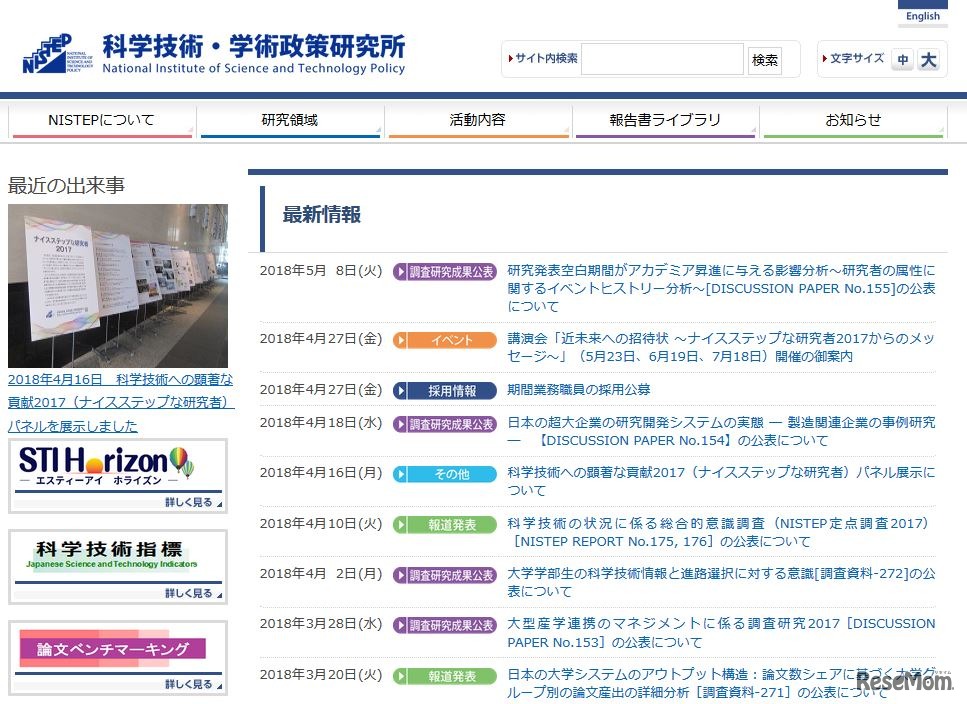Viewport: 967px width, 704px height.
Task: Click 調査研究成果公表 tag for April 2 entry
Action: (x=445, y=575)
